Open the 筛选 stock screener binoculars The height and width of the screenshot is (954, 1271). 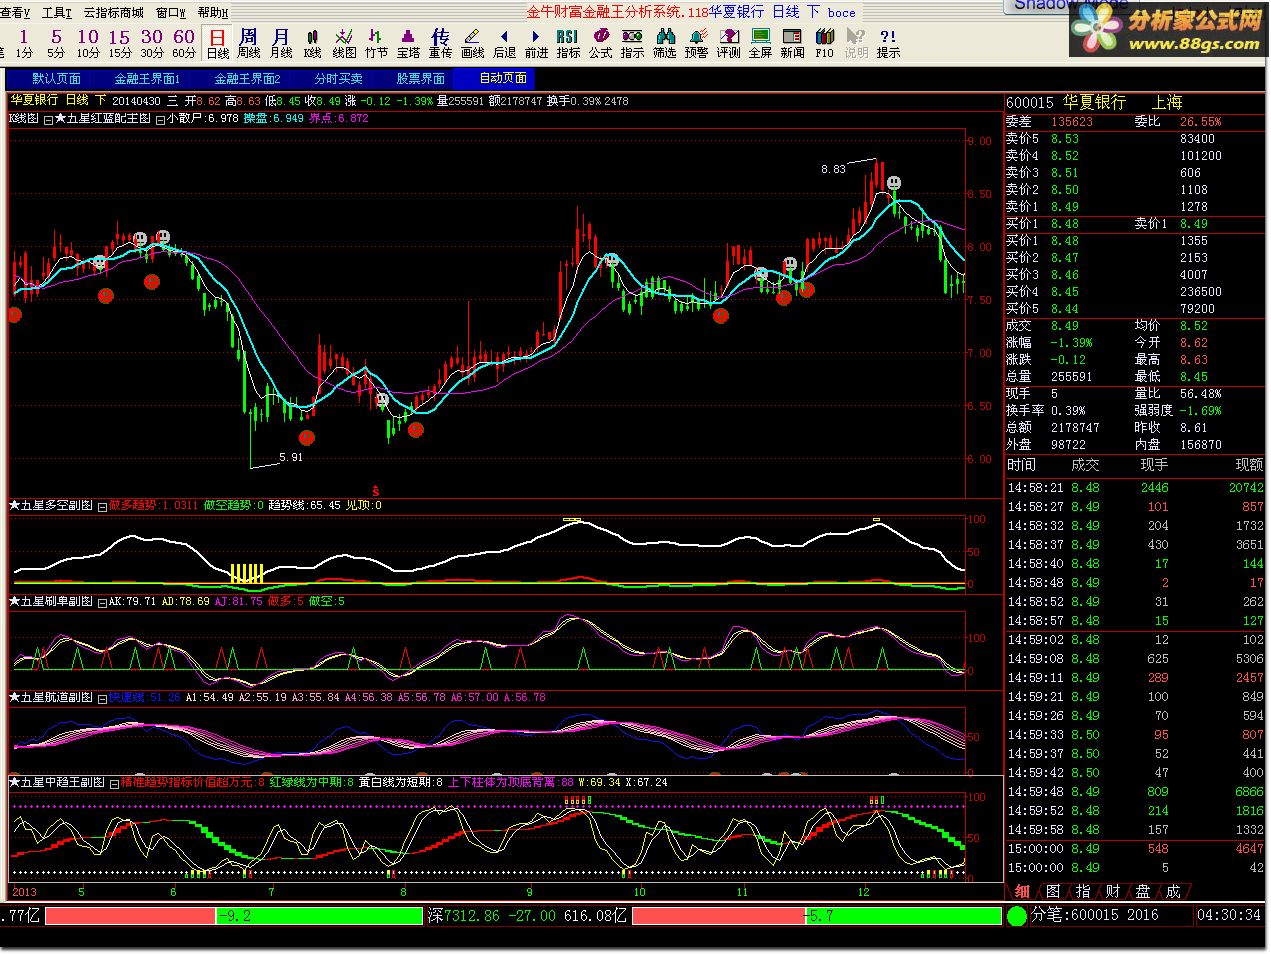(x=664, y=43)
